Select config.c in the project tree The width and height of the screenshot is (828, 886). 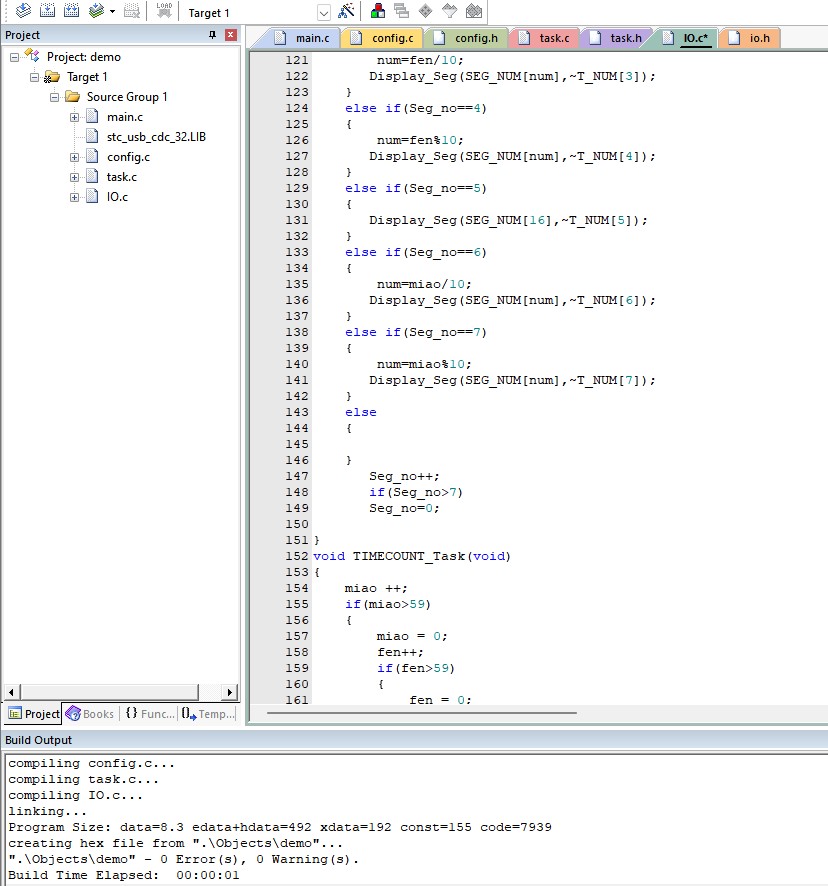point(128,157)
